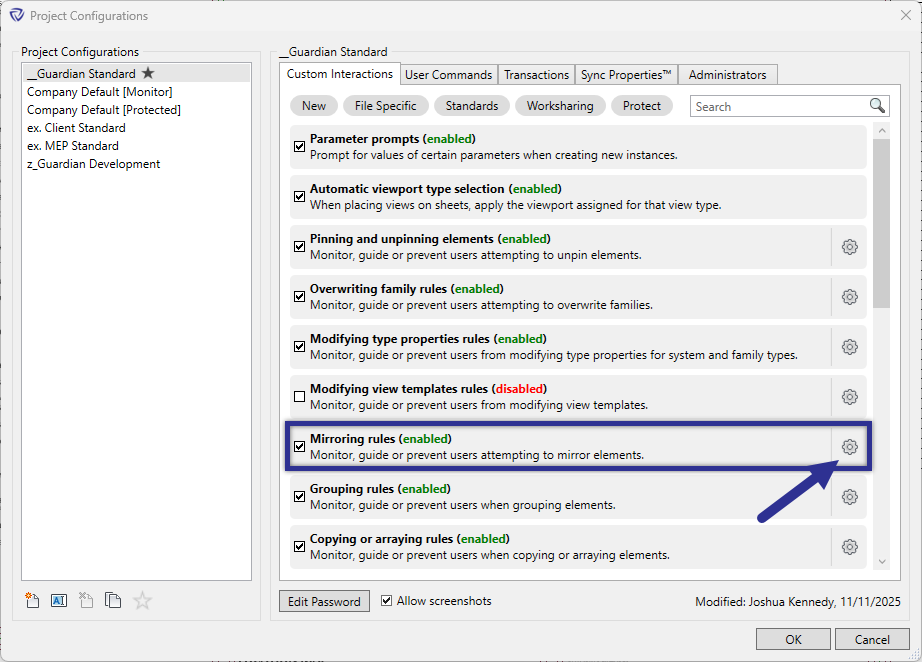Confirm changes with the OK button
922x662 pixels.
pos(793,639)
